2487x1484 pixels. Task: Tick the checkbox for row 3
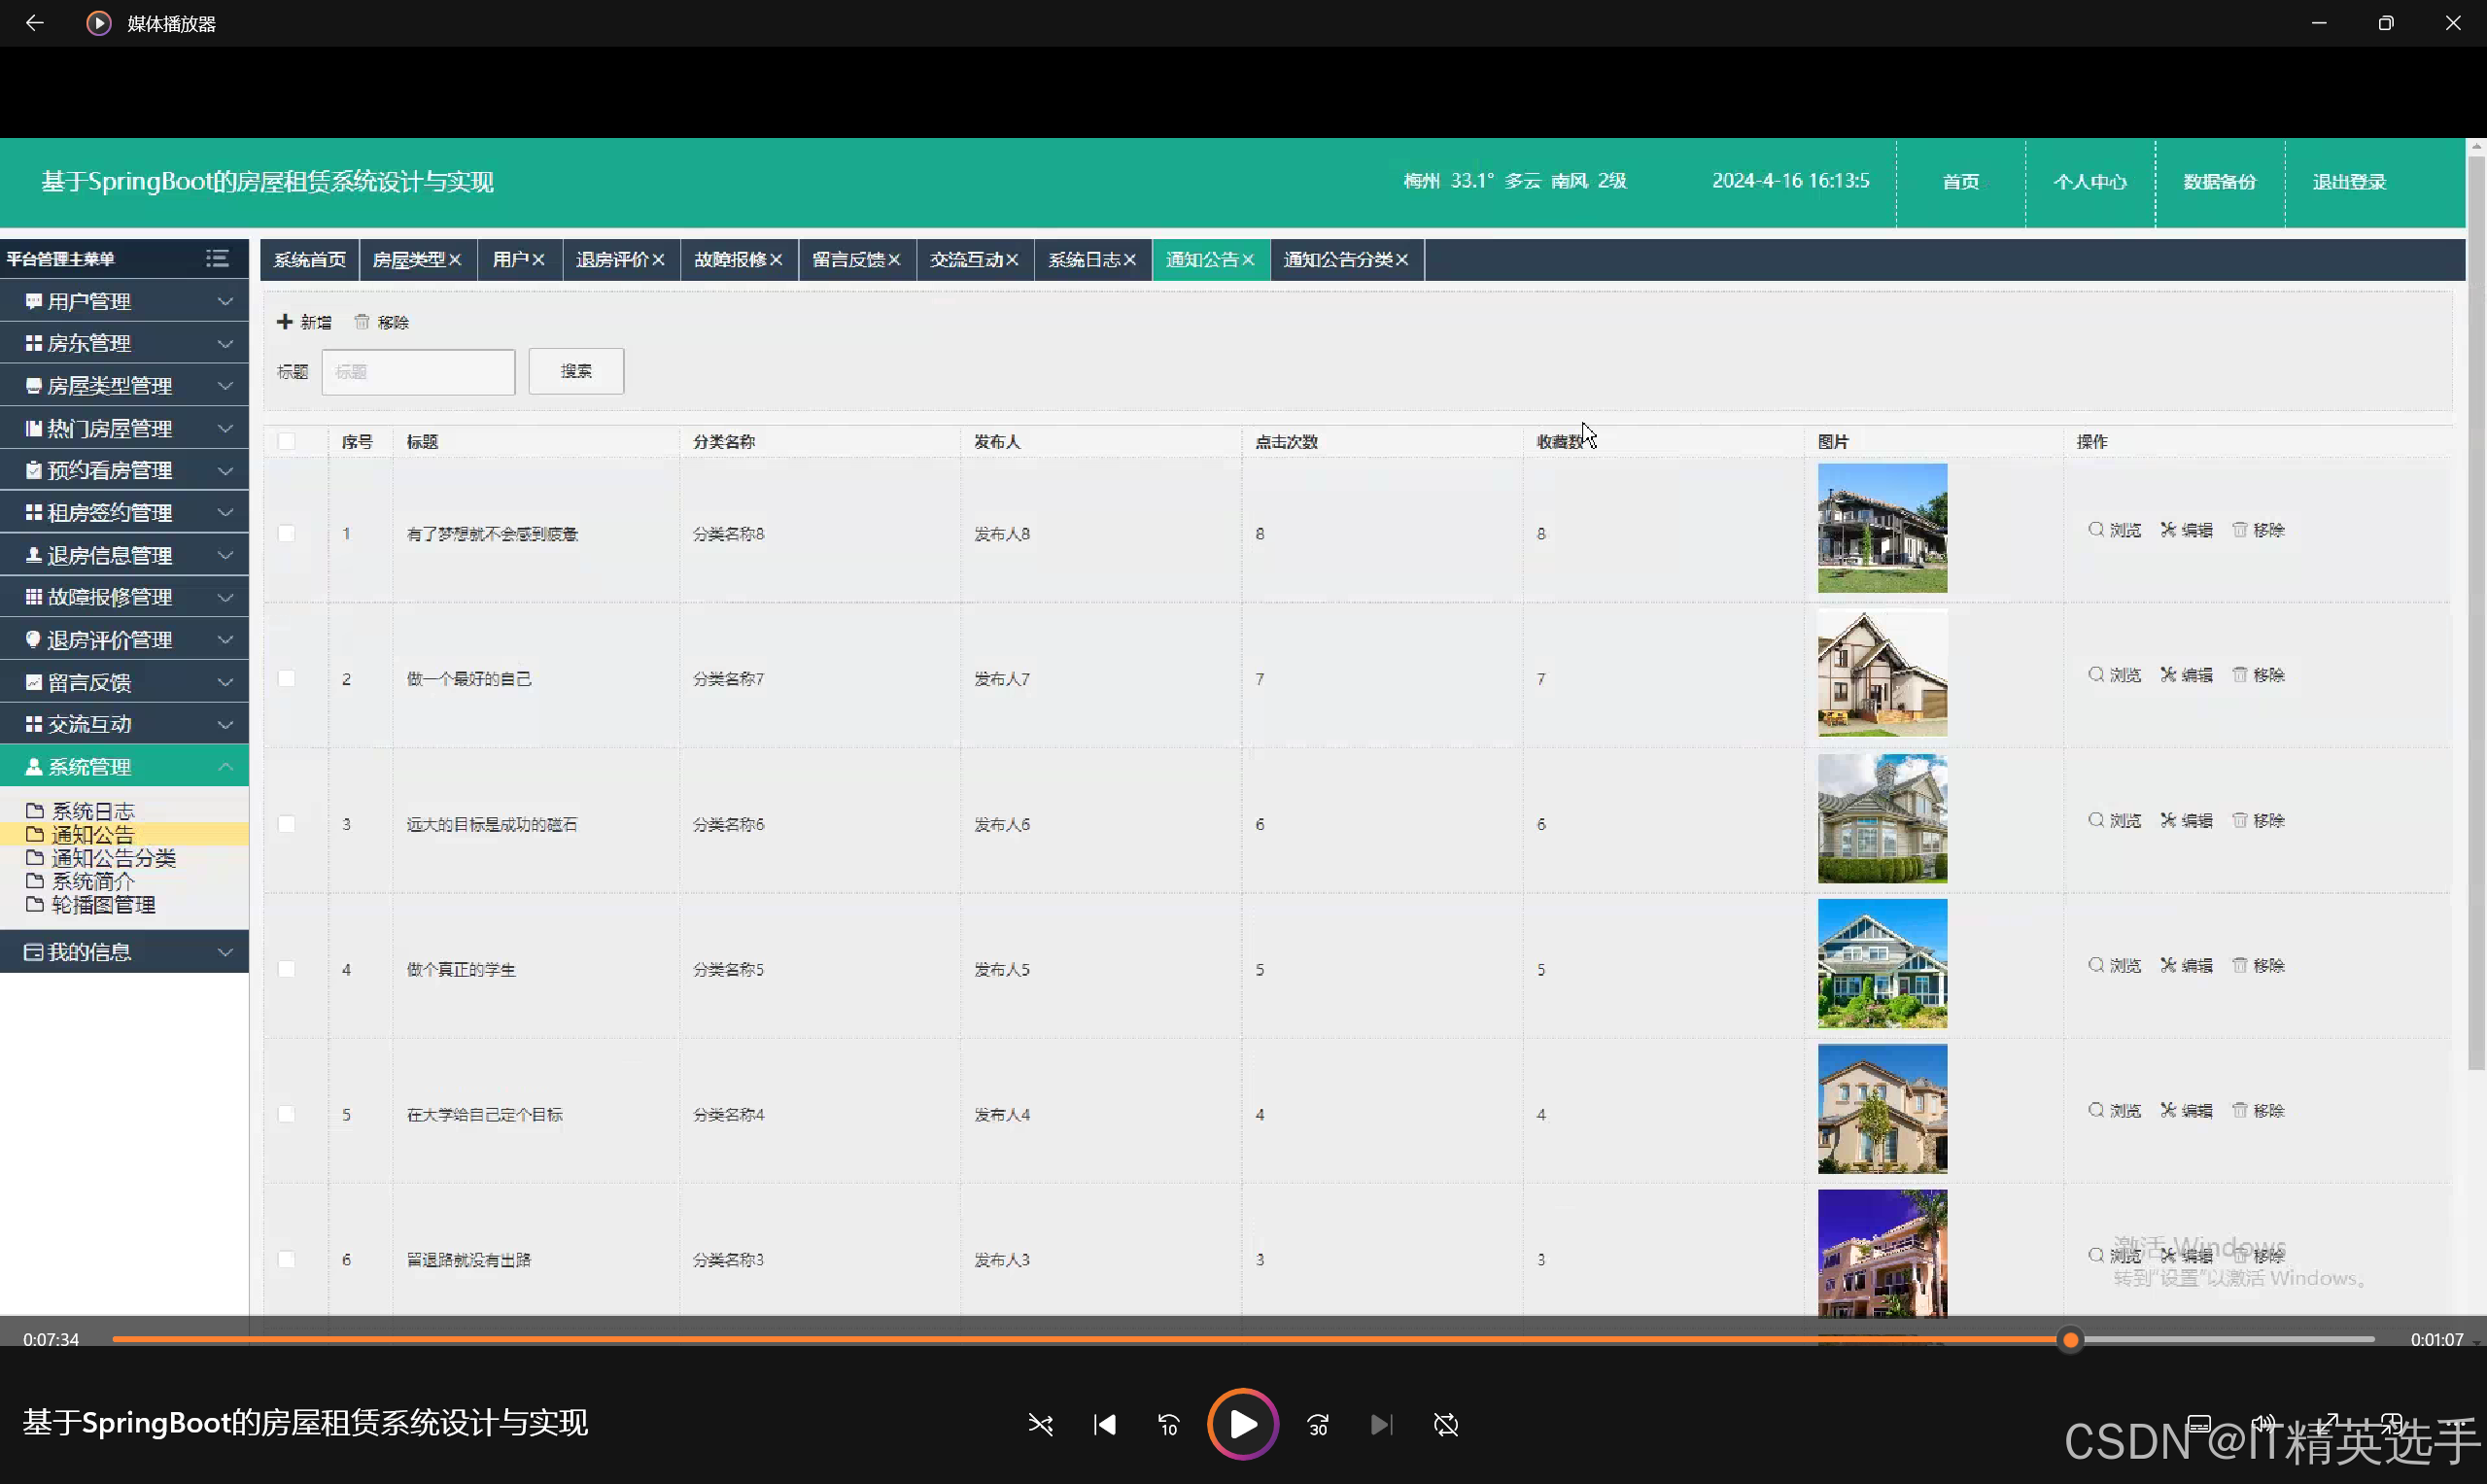pos(287,823)
